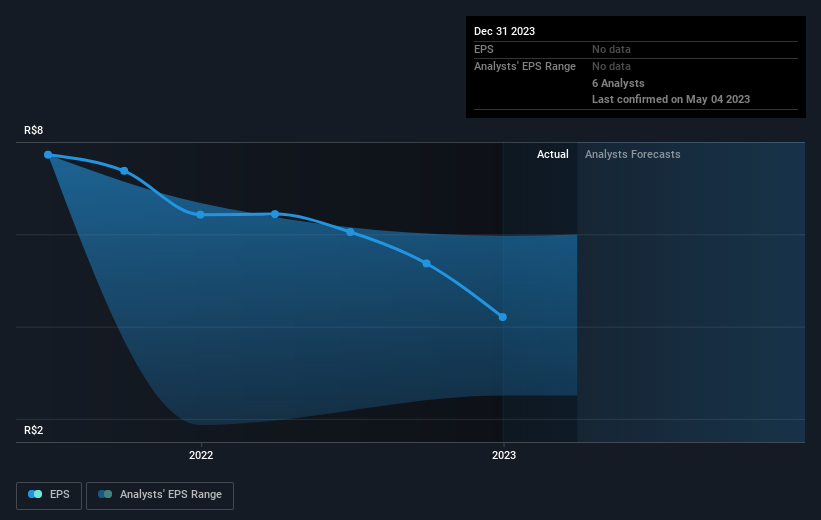
Task: Click the last EPS data point at 2023
Action: 503,317
